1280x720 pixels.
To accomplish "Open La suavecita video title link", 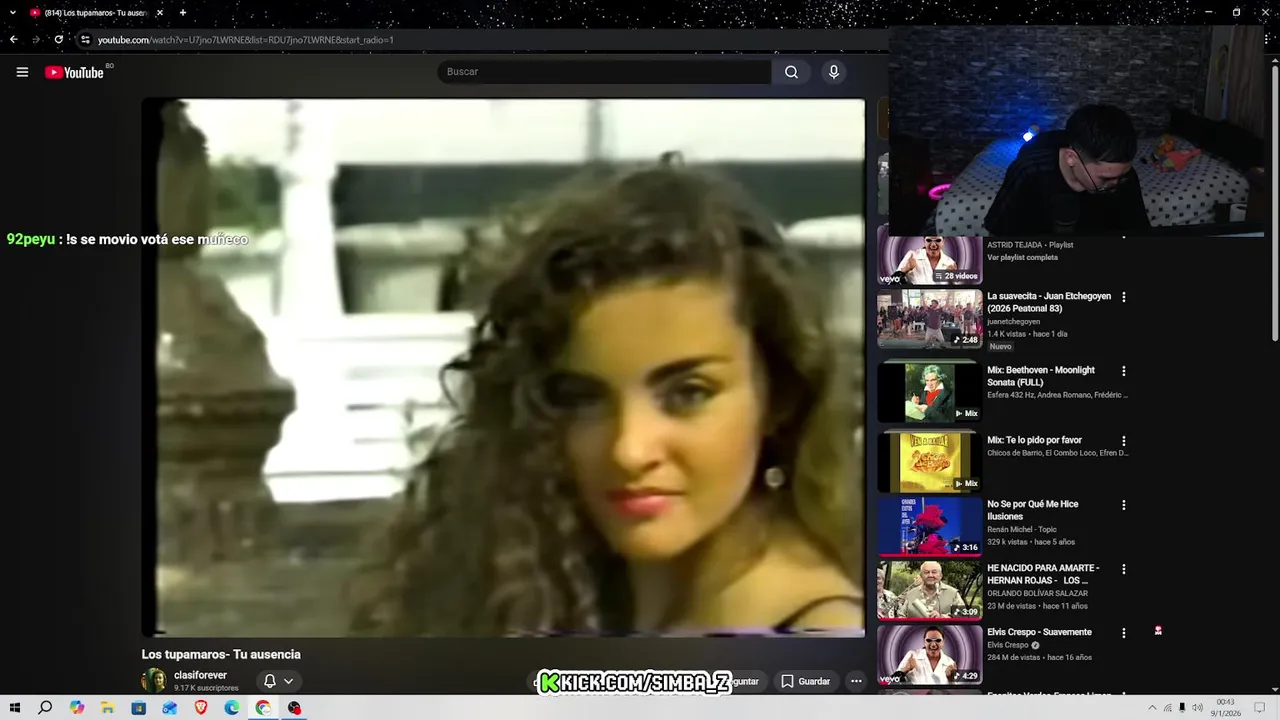I will [x=1049, y=302].
